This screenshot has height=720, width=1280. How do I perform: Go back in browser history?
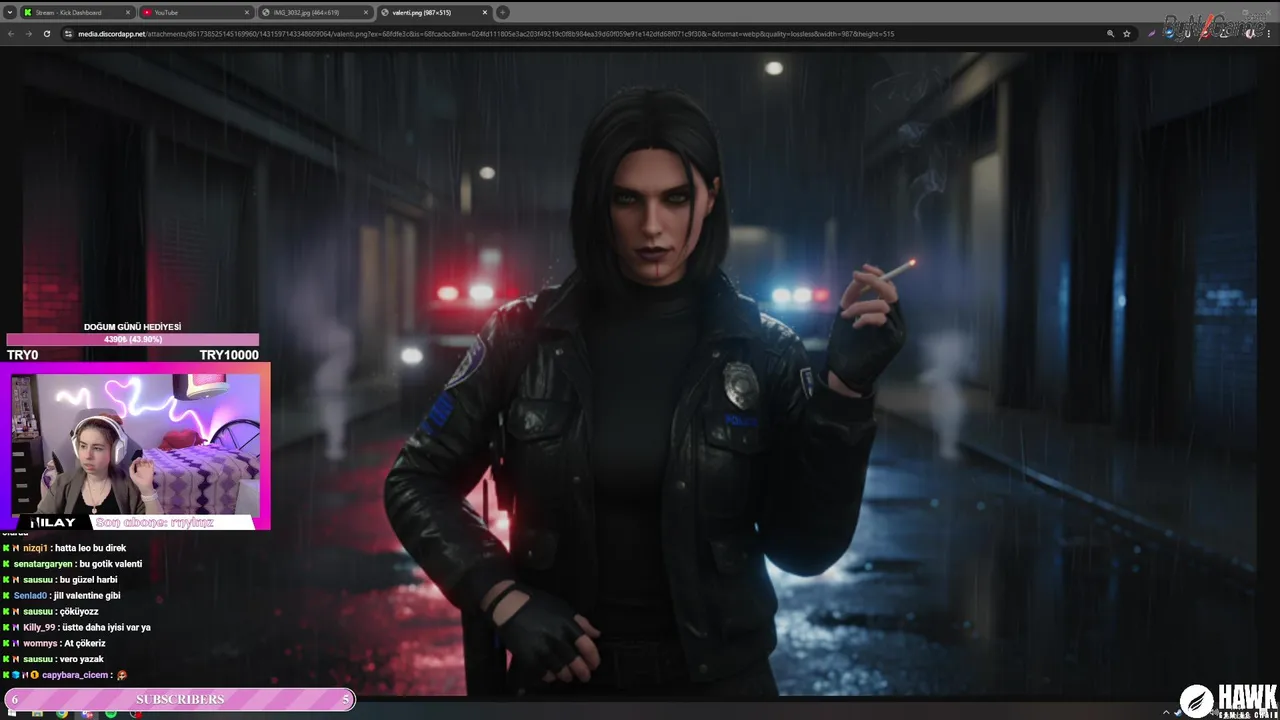(x=11, y=34)
